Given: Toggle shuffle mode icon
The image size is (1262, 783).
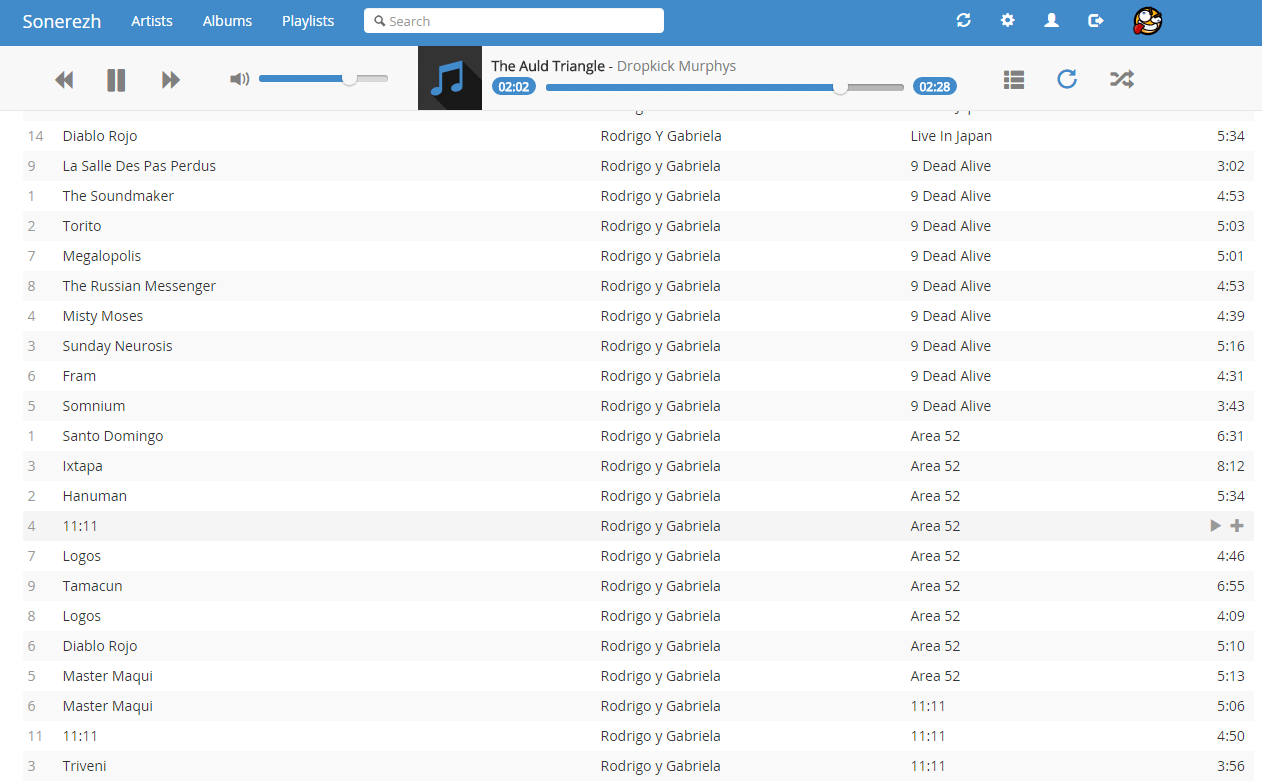Looking at the screenshot, I should [1122, 79].
